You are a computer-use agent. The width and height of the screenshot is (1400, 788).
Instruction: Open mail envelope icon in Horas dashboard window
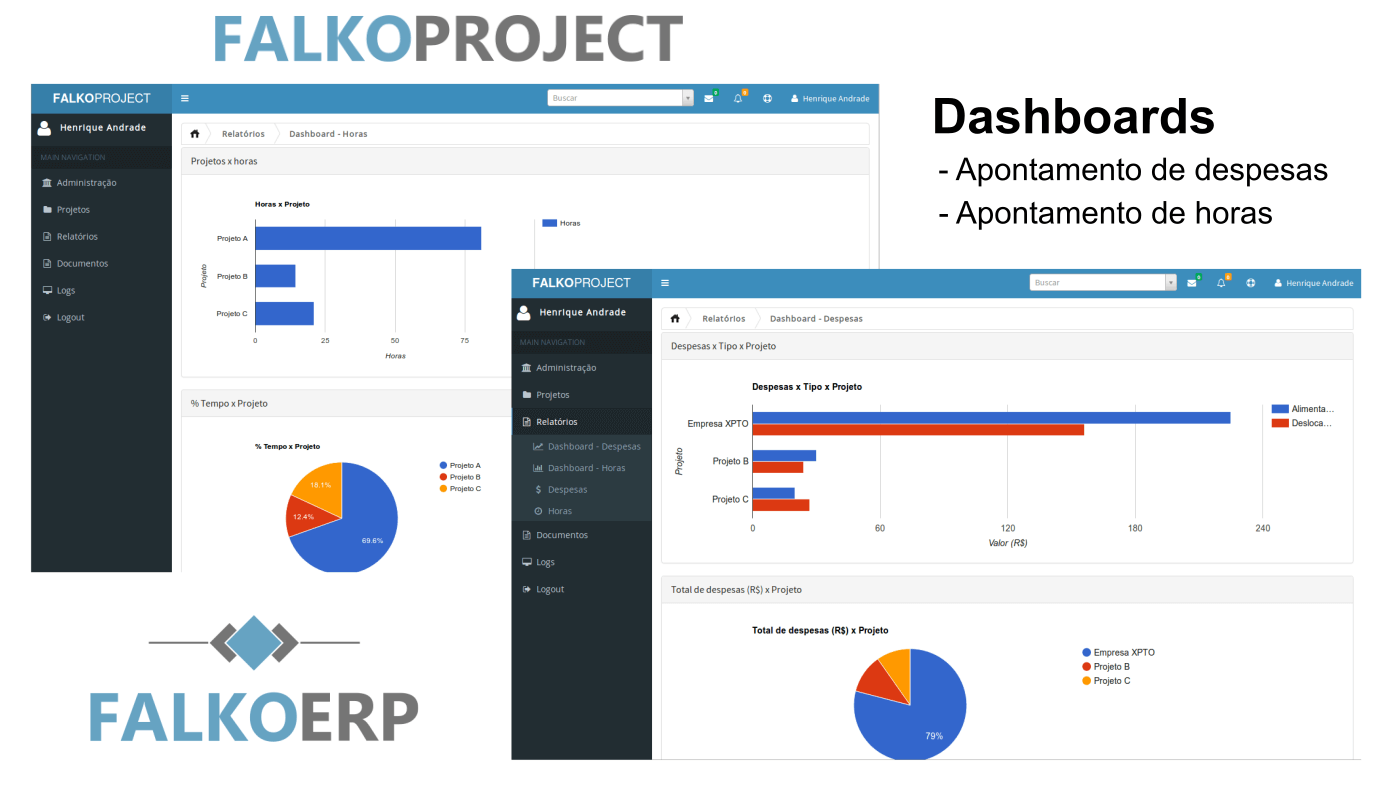click(709, 98)
